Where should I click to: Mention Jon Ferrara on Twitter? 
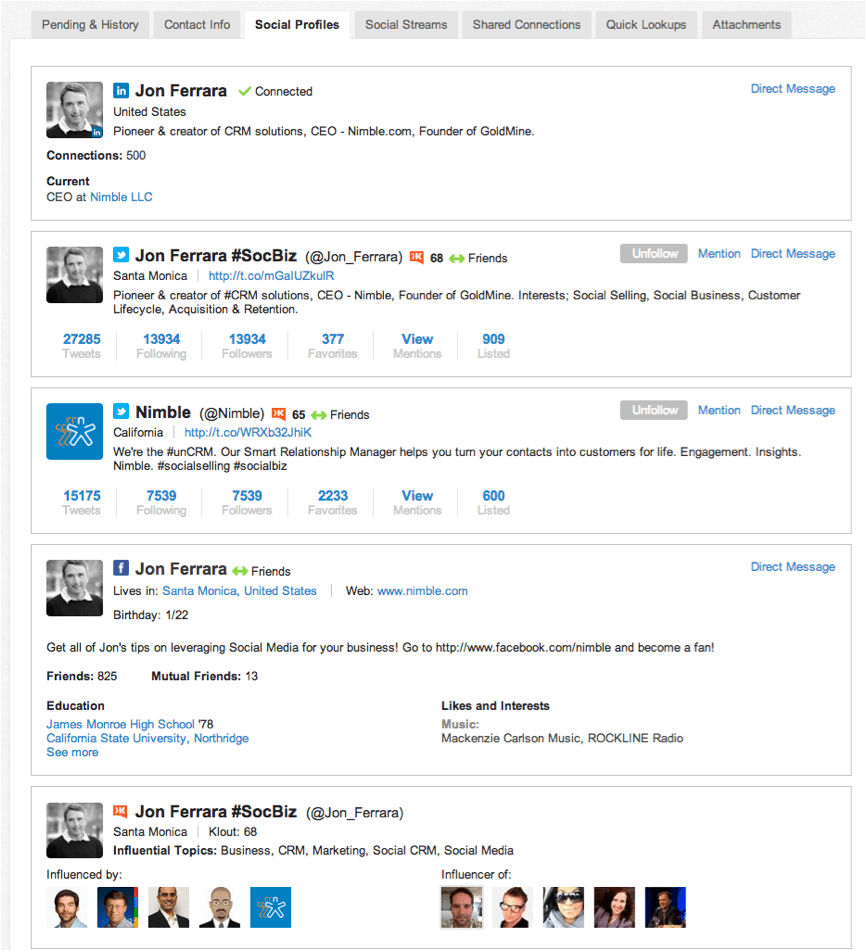click(x=719, y=253)
